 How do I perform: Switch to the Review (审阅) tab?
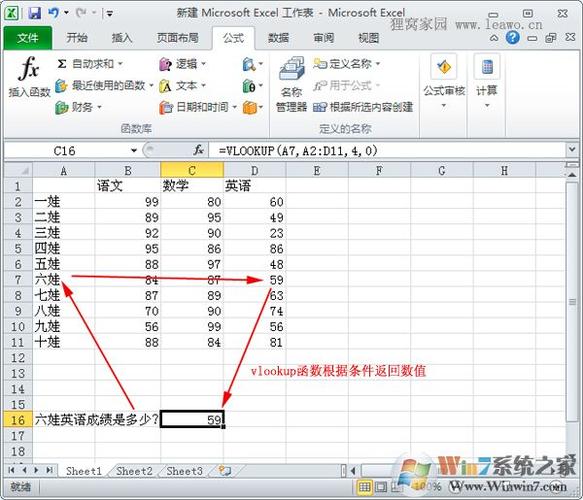click(323, 38)
